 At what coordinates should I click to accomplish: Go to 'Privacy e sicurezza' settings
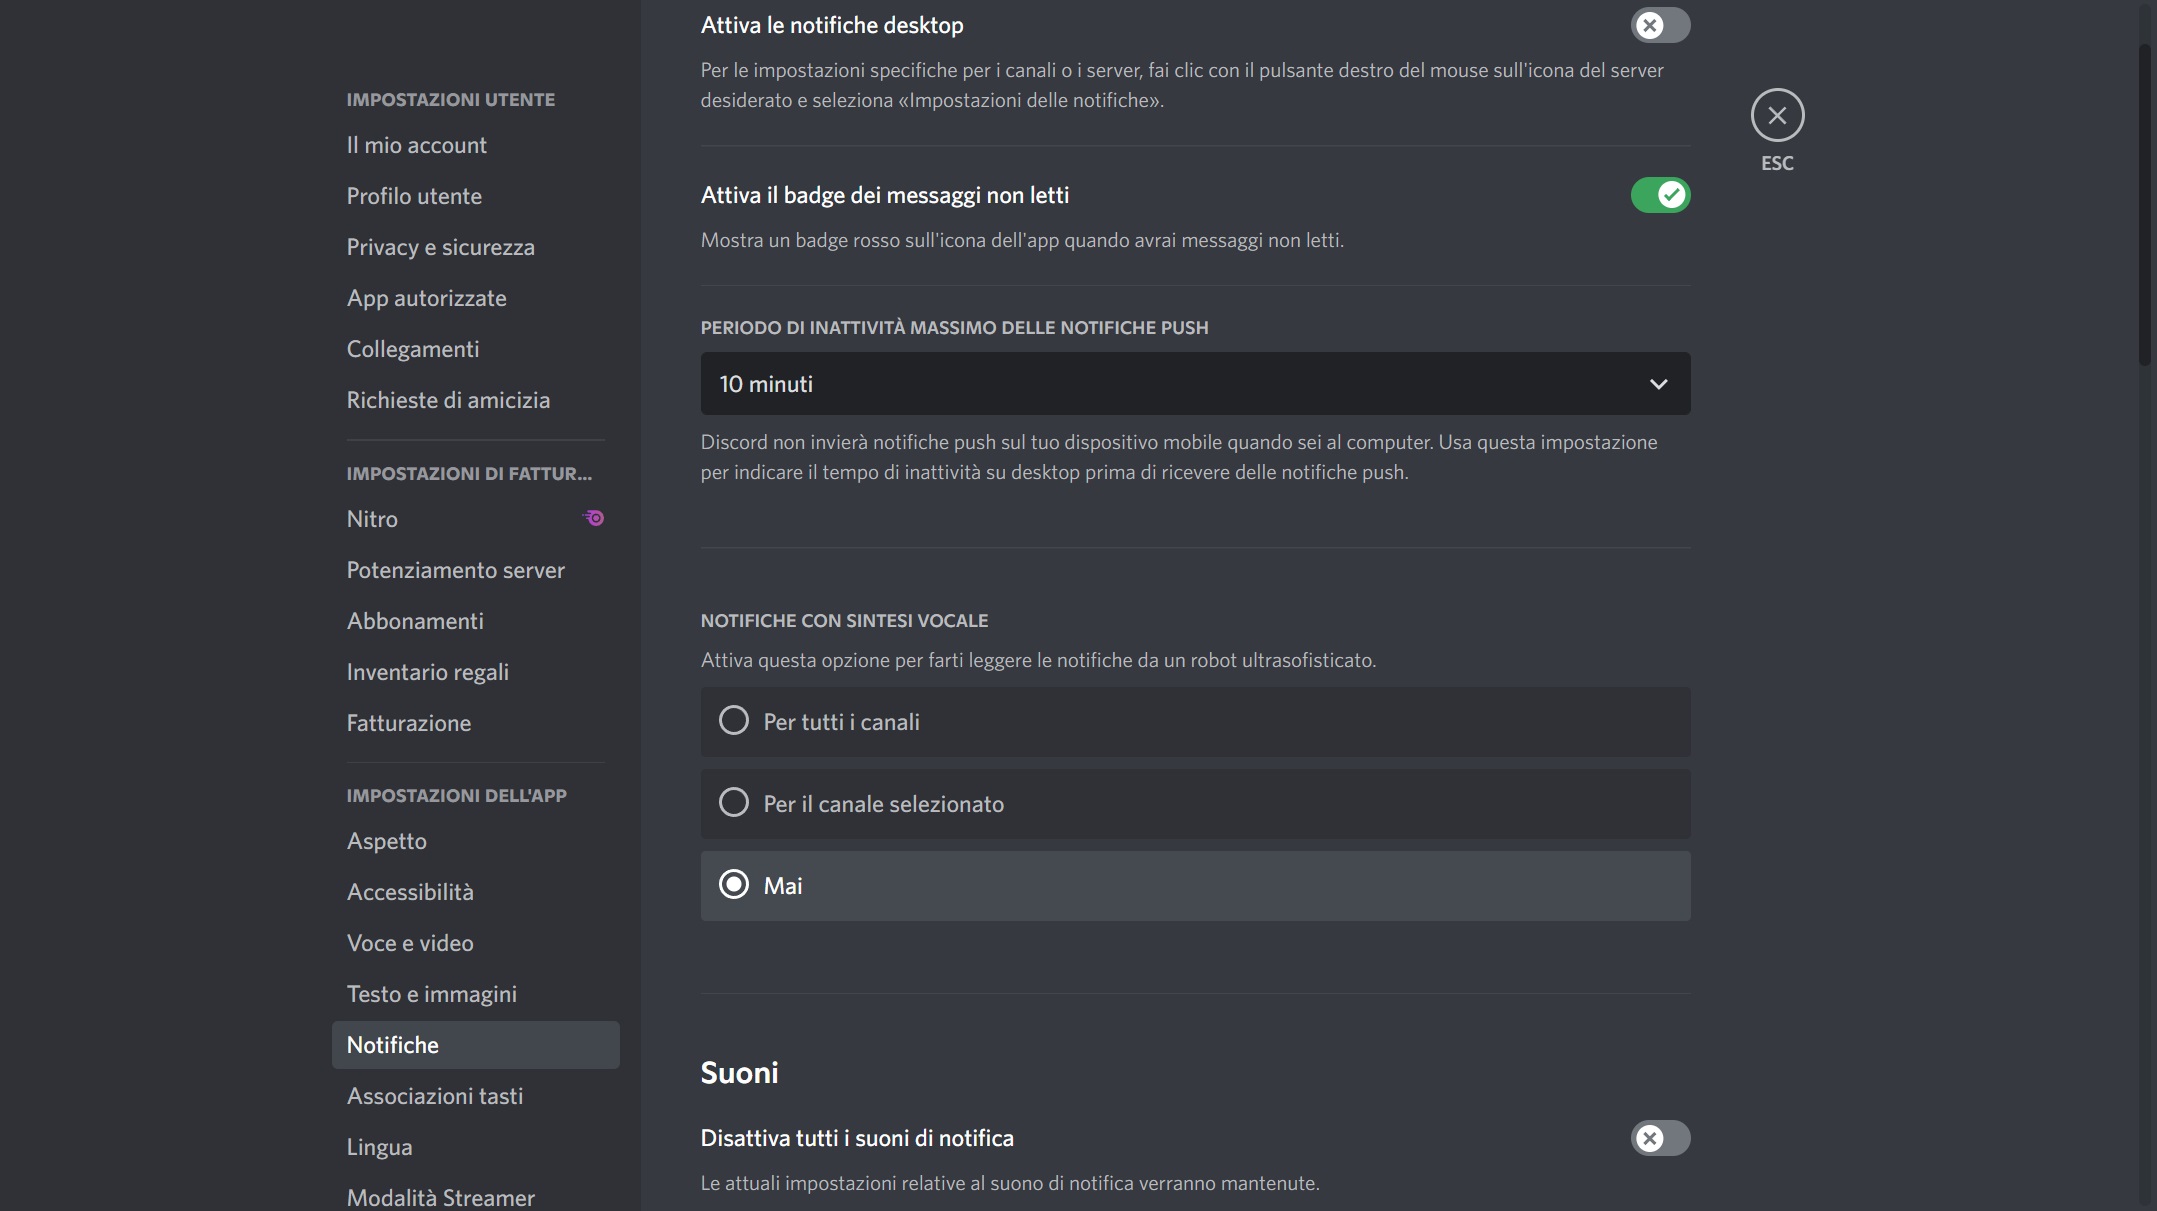click(440, 246)
